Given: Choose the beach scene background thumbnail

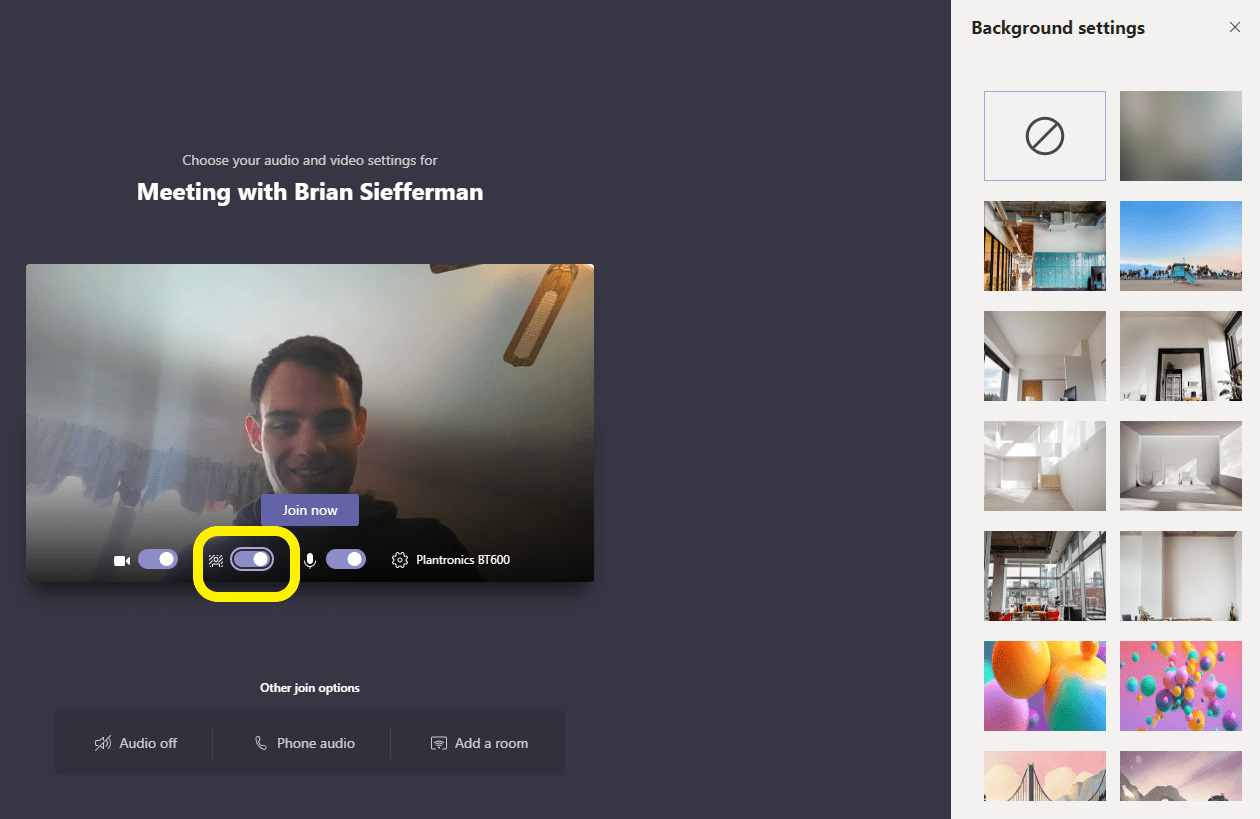Looking at the screenshot, I should coord(1180,245).
